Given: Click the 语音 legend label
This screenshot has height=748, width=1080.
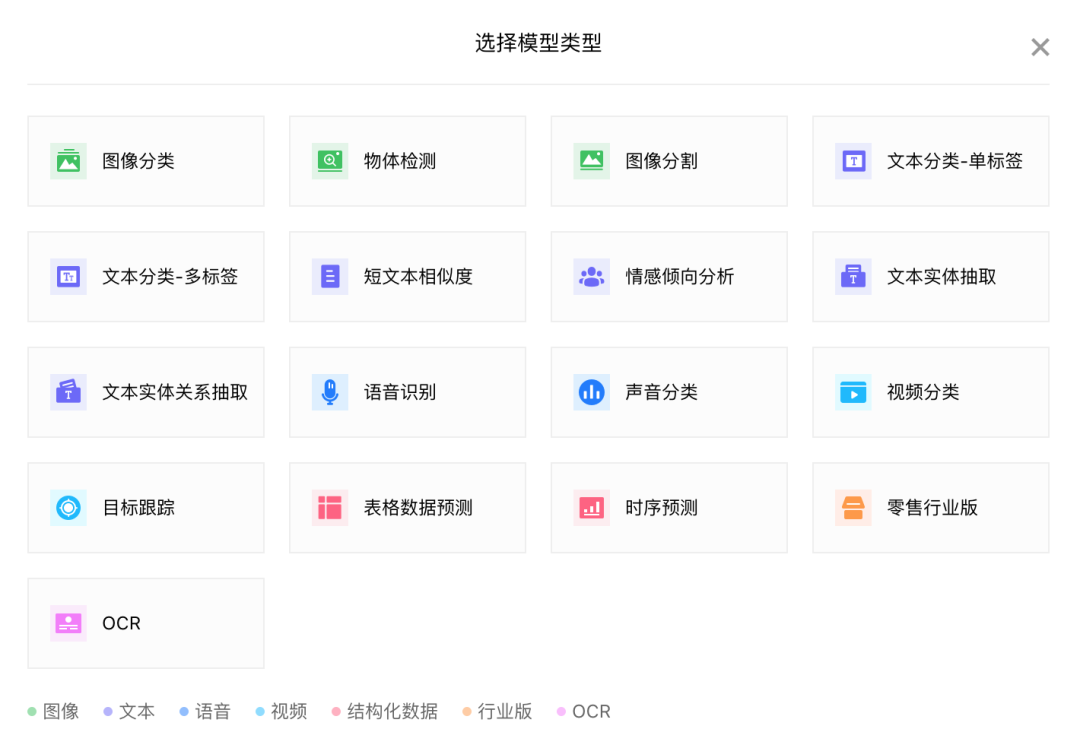Looking at the screenshot, I should click(212, 711).
